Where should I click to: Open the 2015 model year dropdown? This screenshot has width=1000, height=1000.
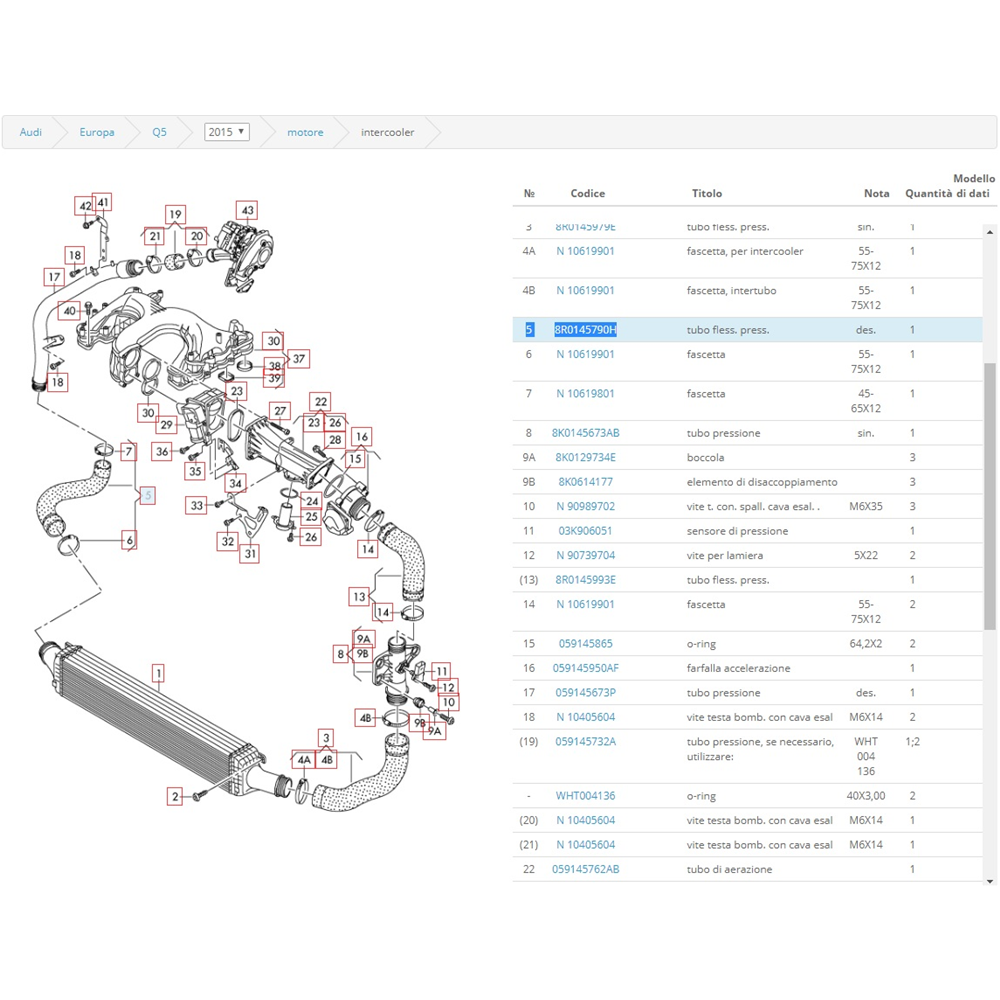click(x=226, y=132)
